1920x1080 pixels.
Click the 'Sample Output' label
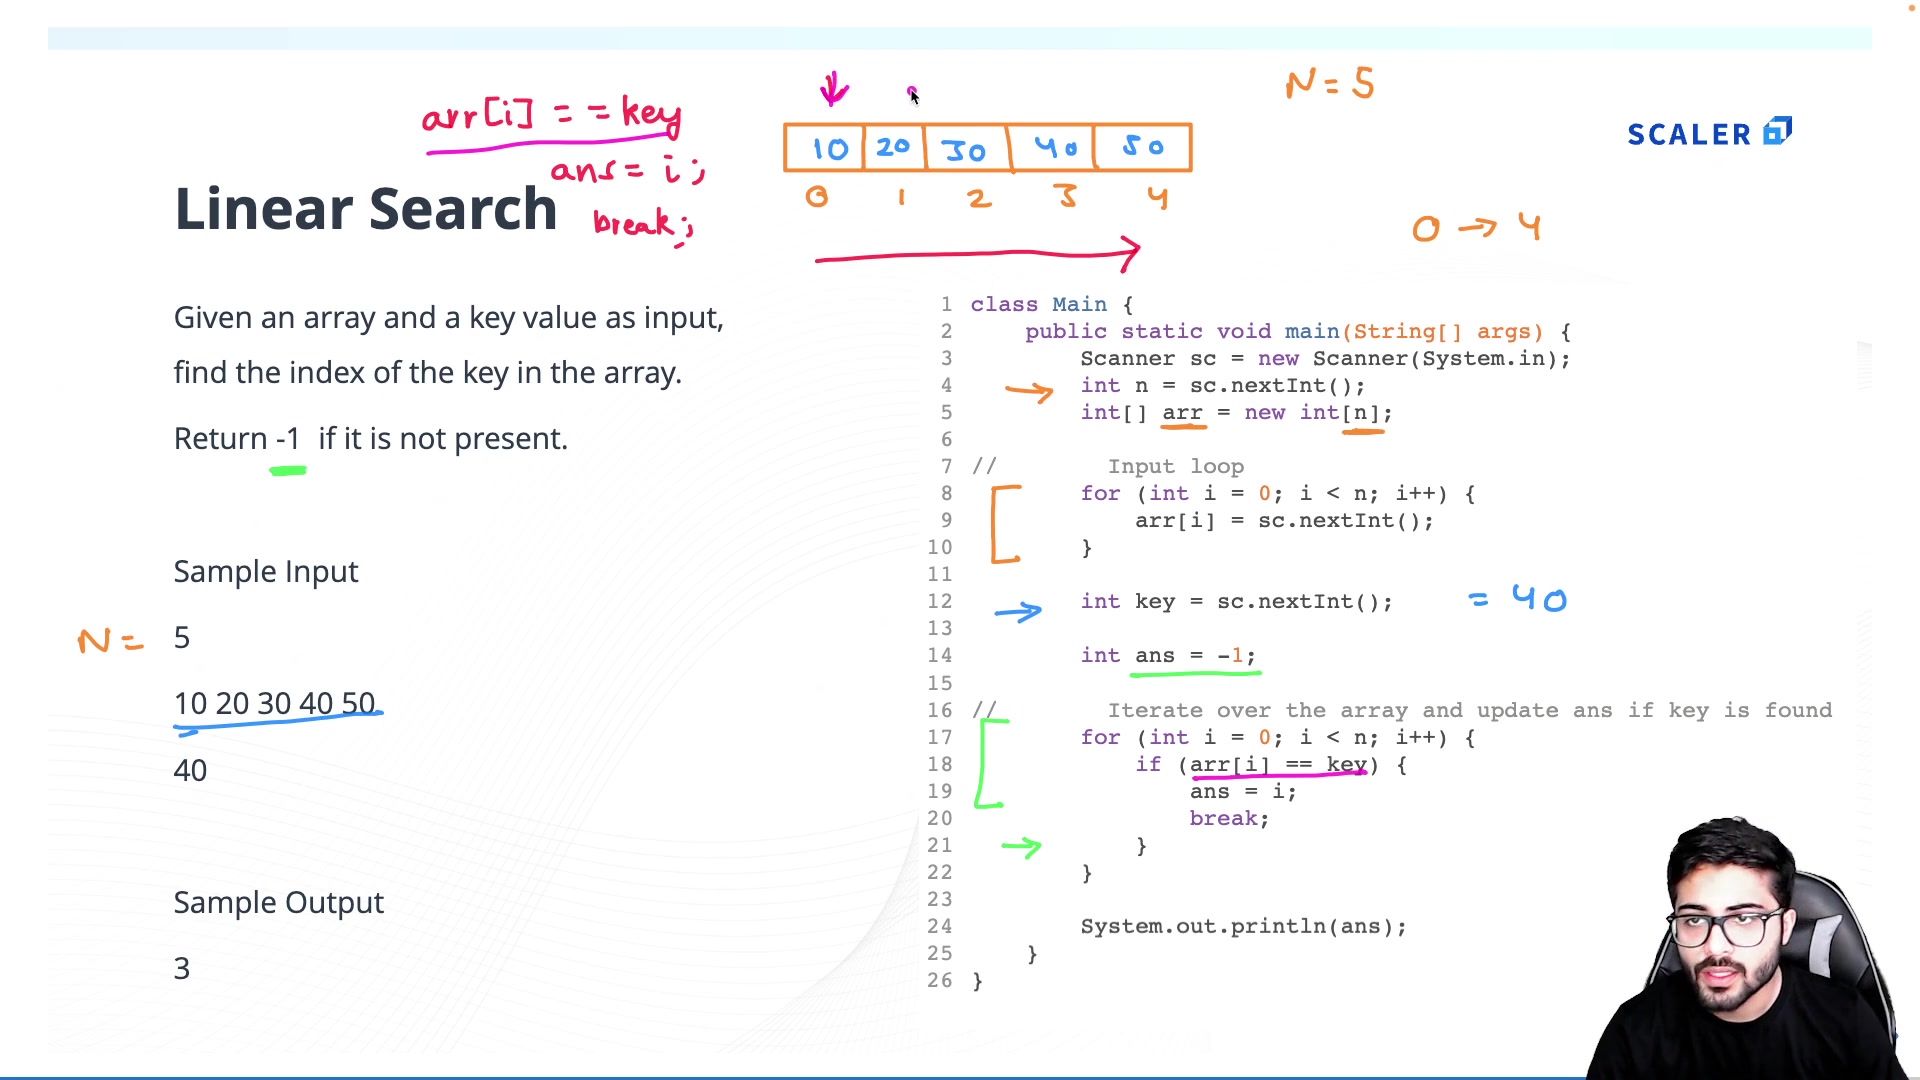click(279, 903)
